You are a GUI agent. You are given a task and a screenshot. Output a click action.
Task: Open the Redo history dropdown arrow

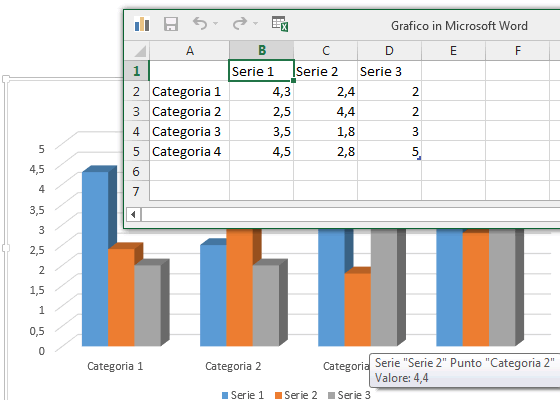pos(255,24)
